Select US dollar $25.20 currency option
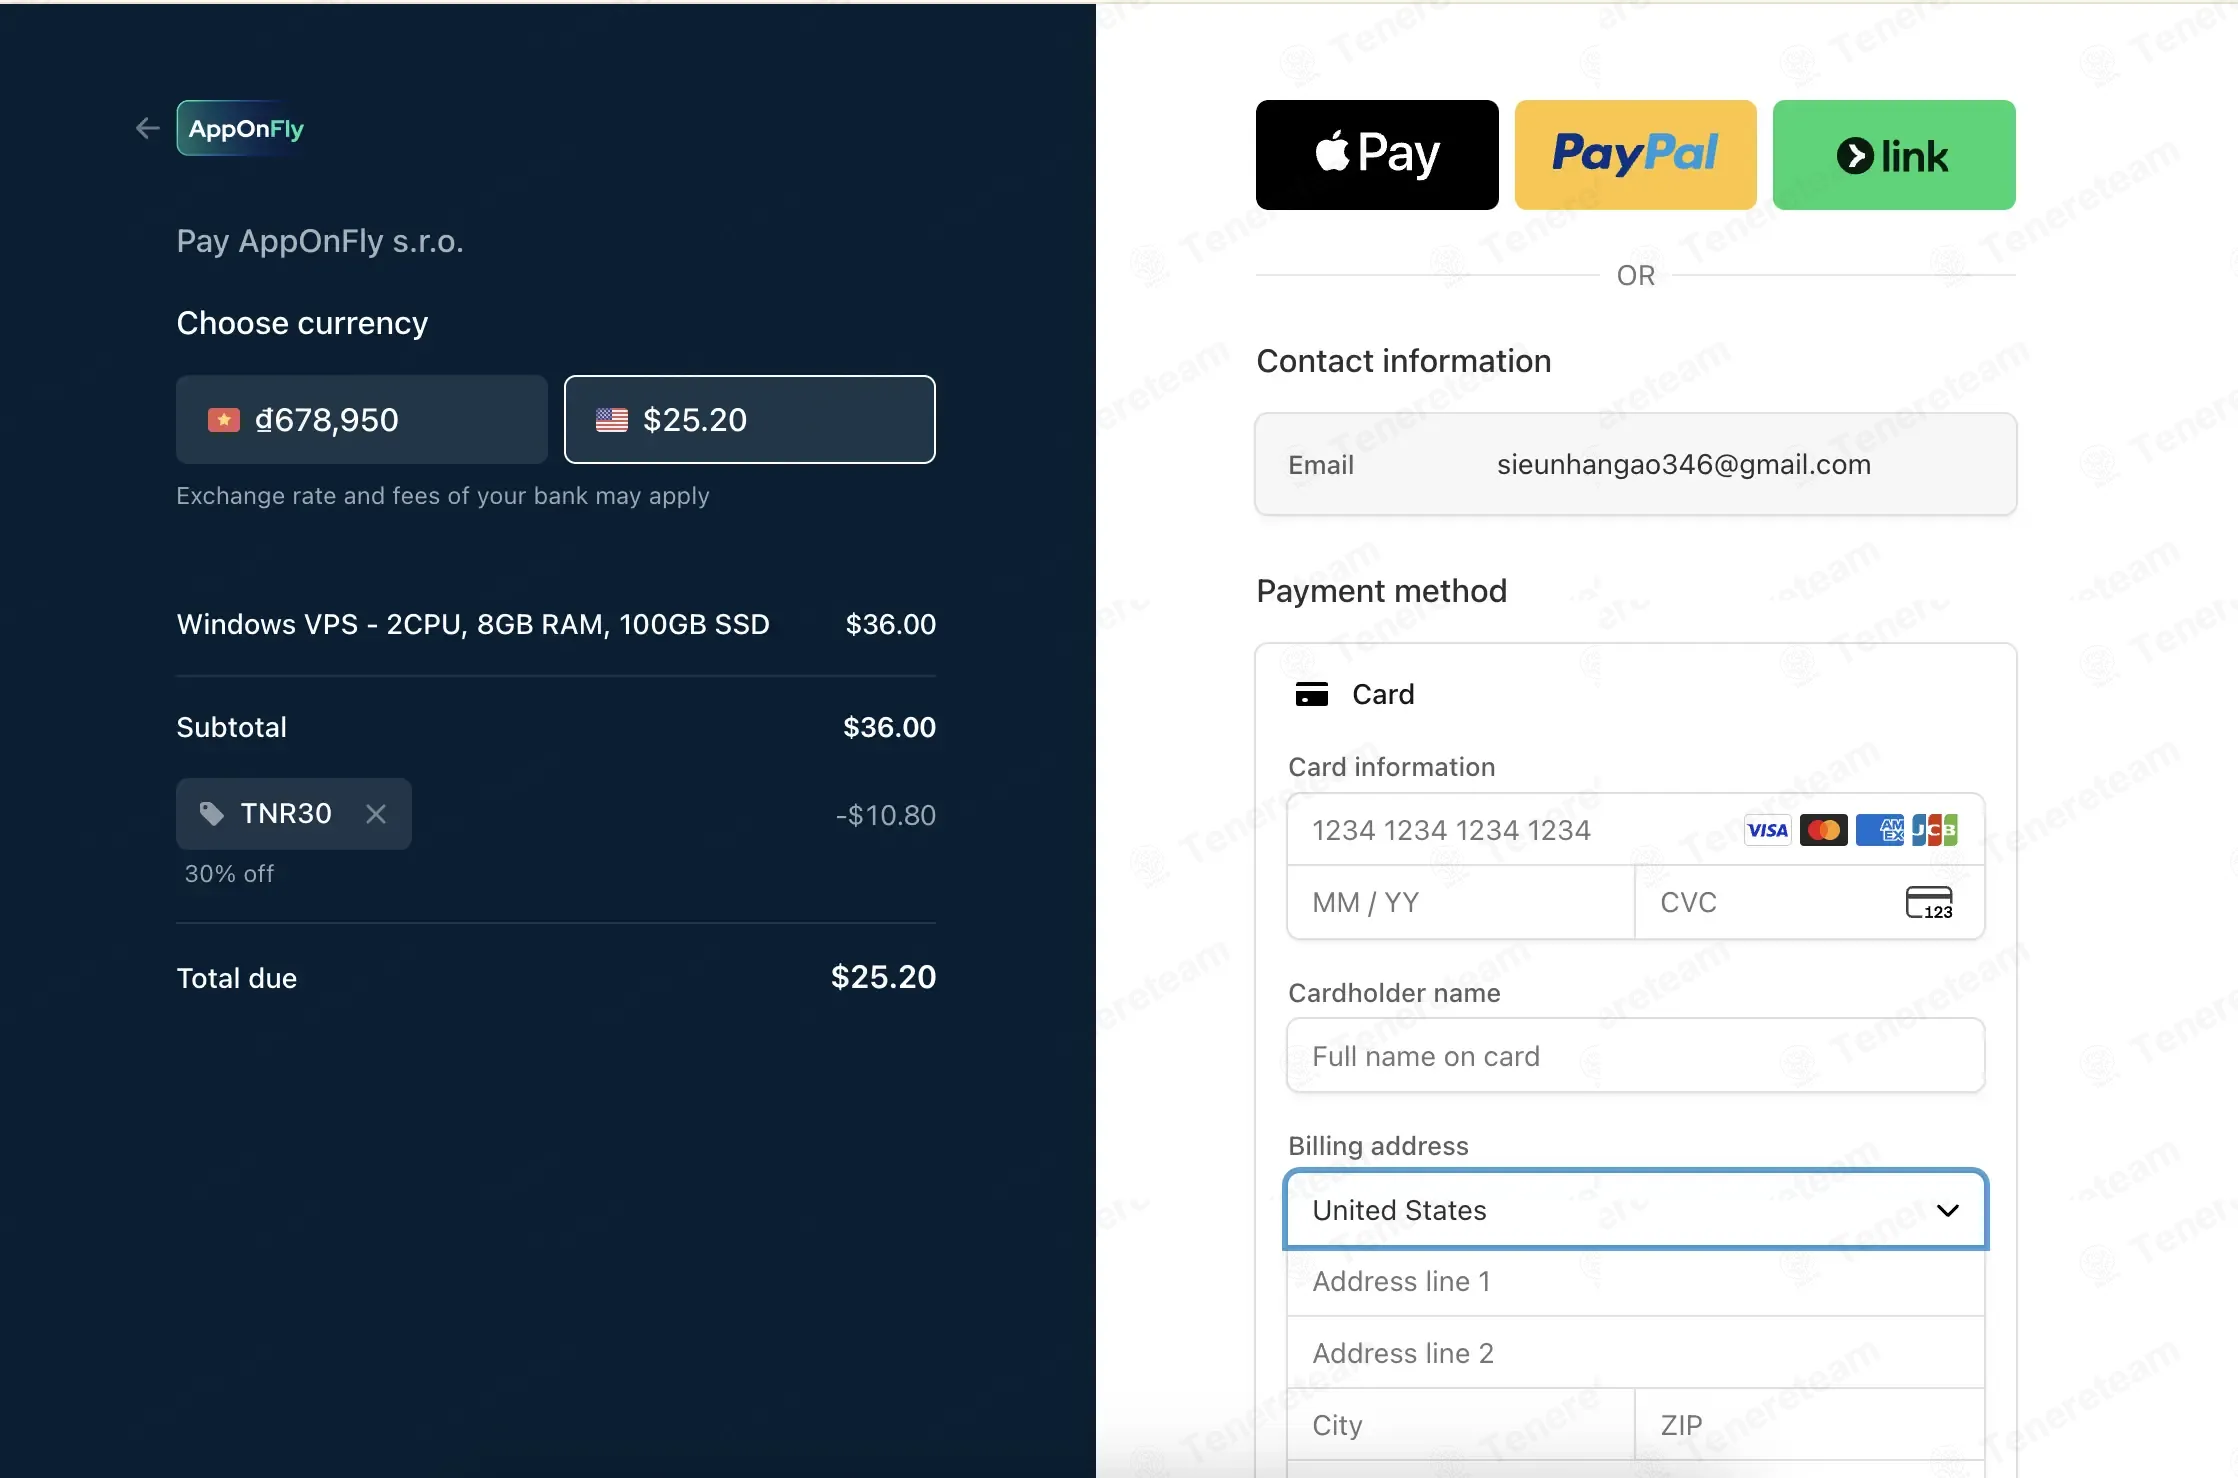Image resolution: width=2238 pixels, height=1478 pixels. 750,419
